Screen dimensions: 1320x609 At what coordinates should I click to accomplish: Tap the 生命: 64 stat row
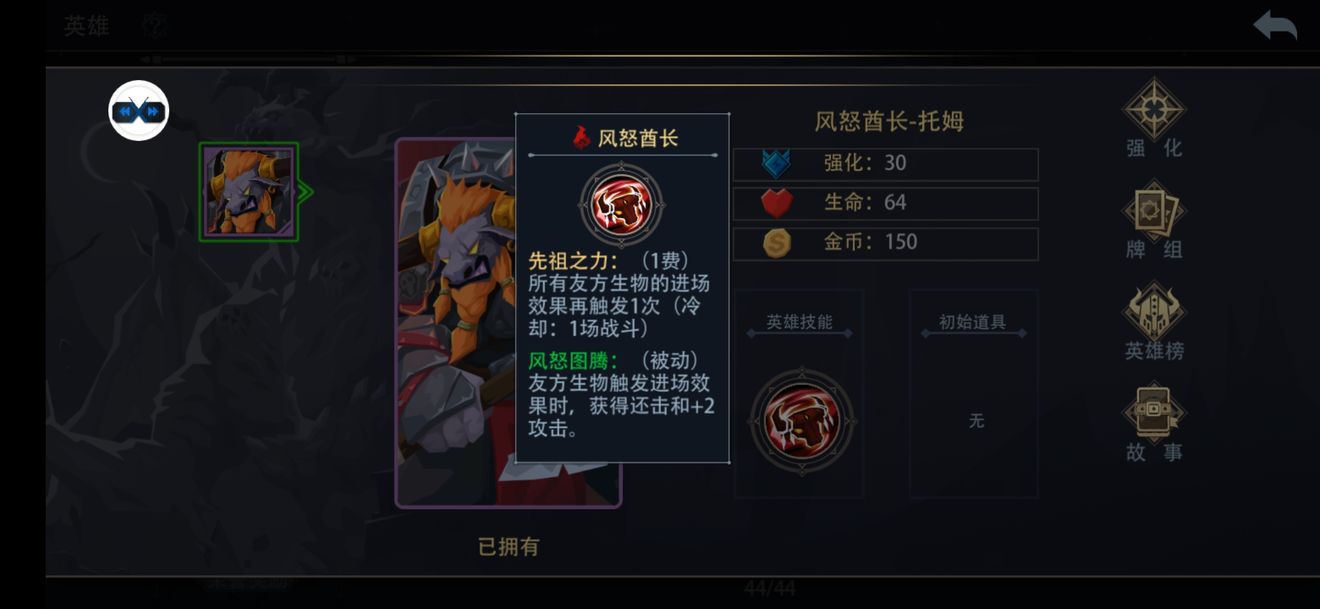(x=886, y=203)
